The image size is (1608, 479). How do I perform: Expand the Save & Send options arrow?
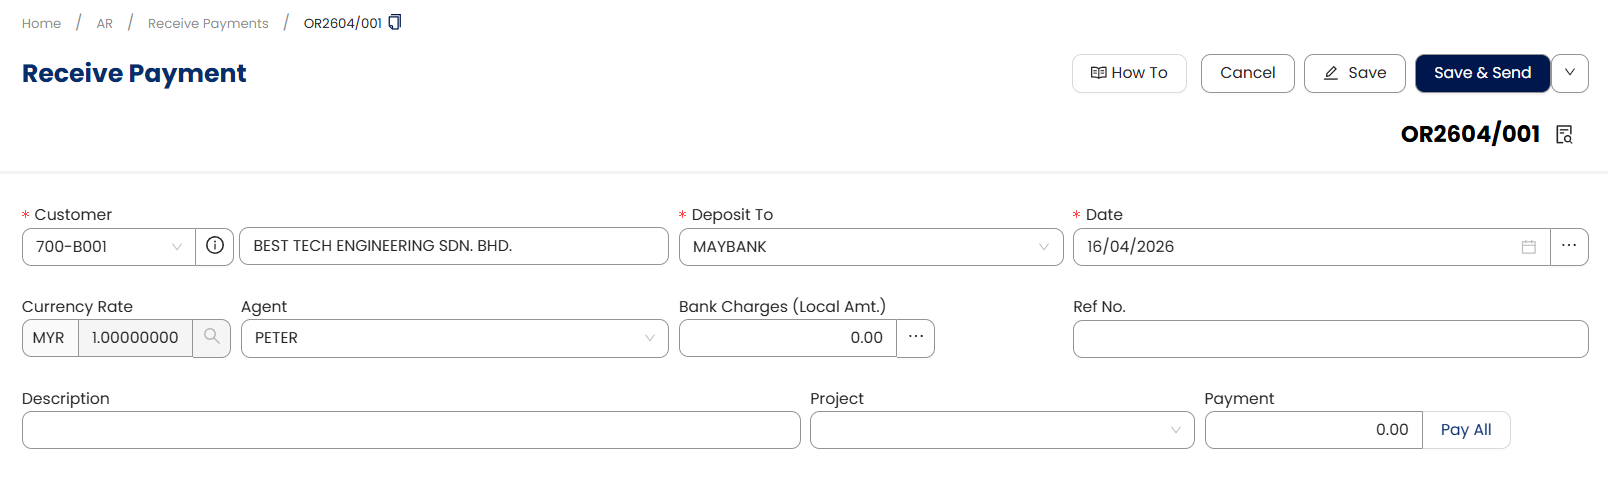click(1570, 73)
